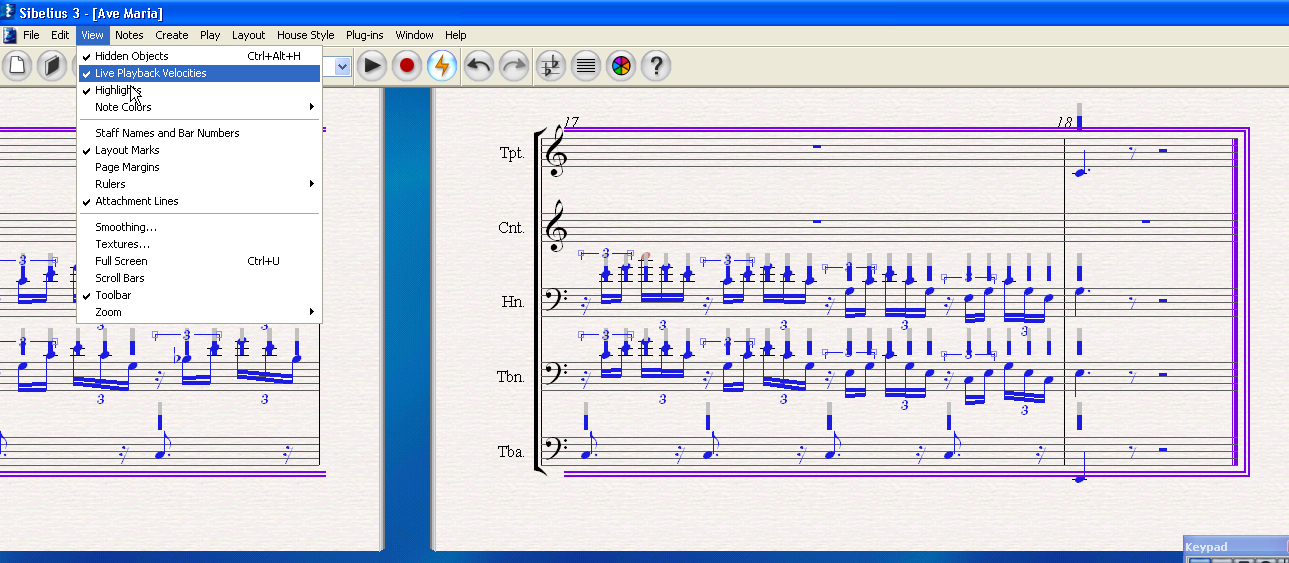1289x563 pixels.
Task: Toggle Layout Marks option
Action: [x=199, y=150]
